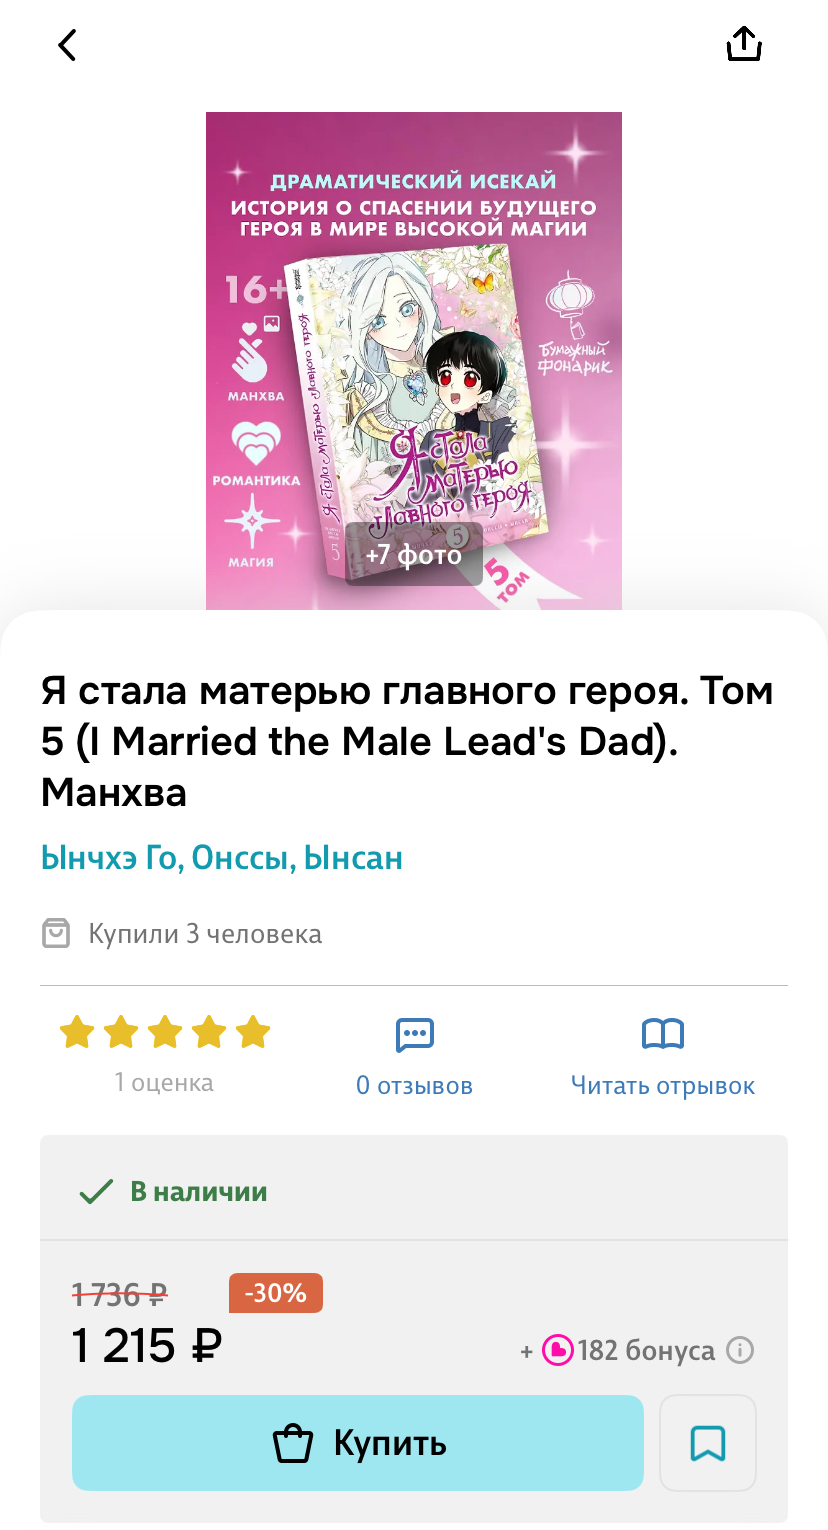
Task: Tap the -30% discount badge
Action: pyautogui.click(x=276, y=1293)
